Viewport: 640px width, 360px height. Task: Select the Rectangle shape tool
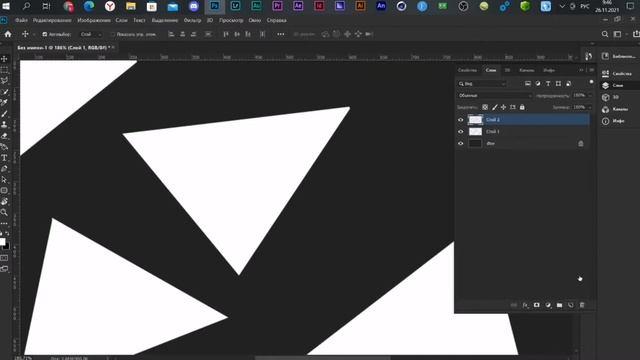[4, 191]
